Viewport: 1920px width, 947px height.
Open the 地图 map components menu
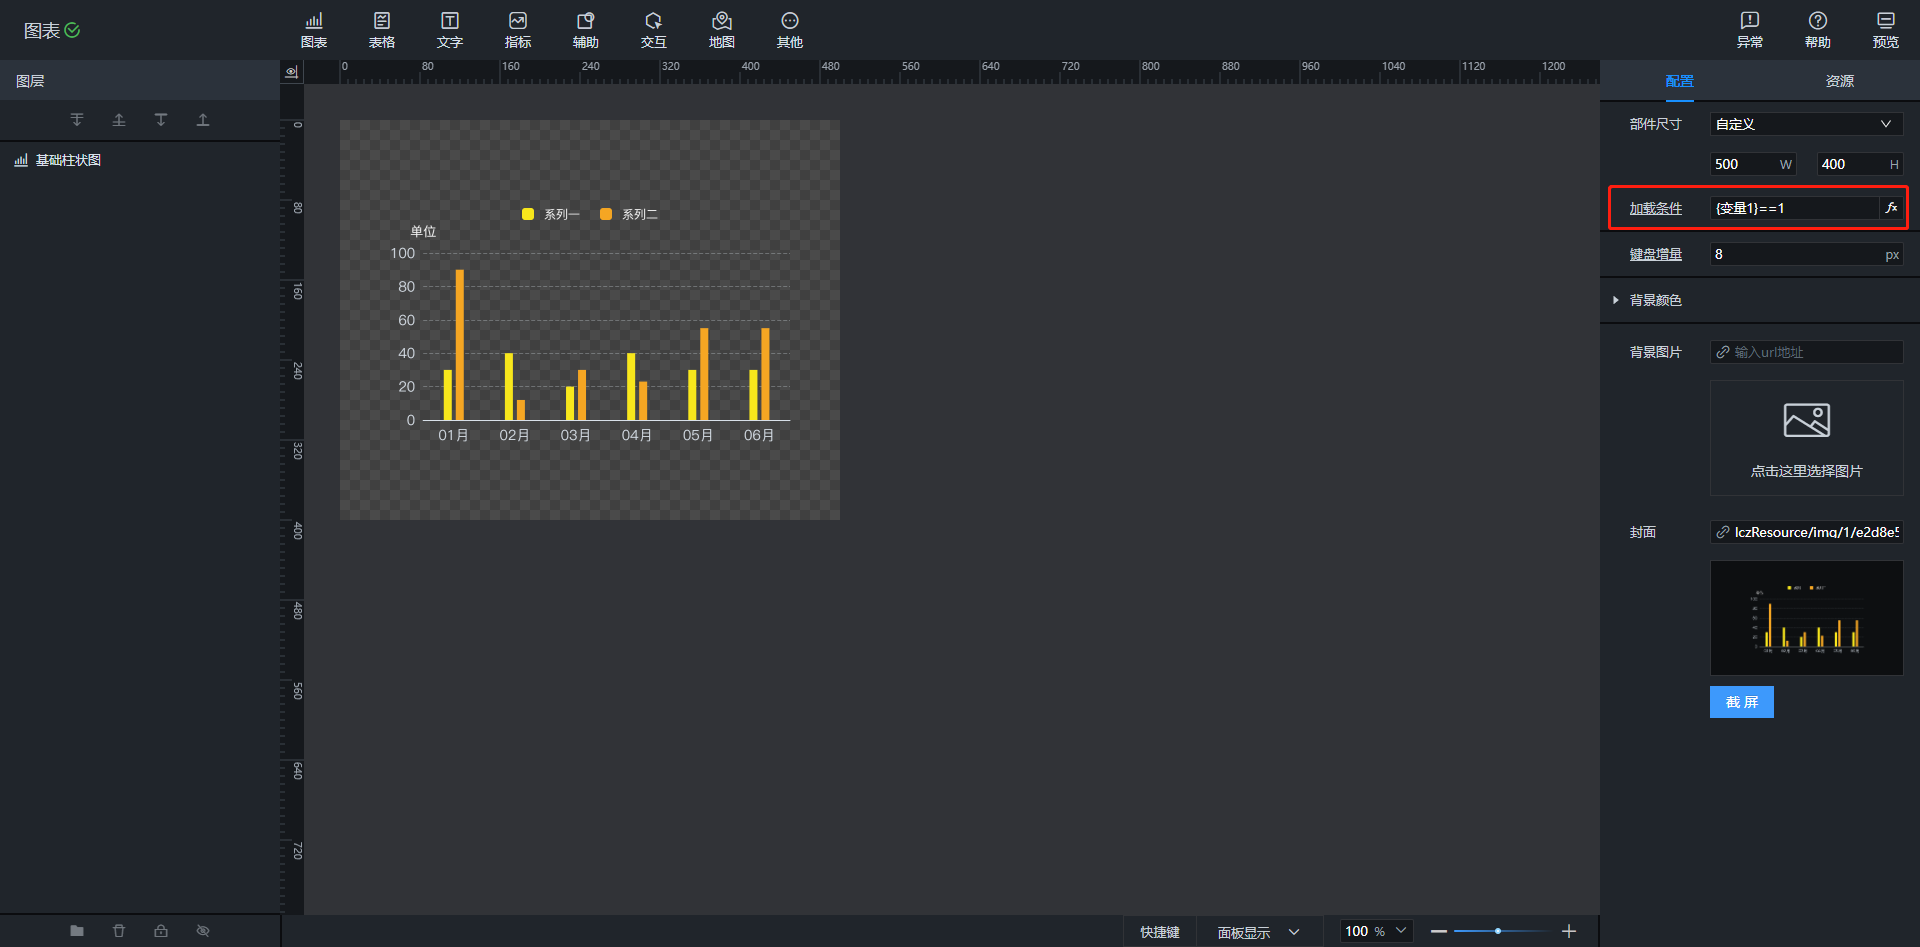pyautogui.click(x=721, y=29)
